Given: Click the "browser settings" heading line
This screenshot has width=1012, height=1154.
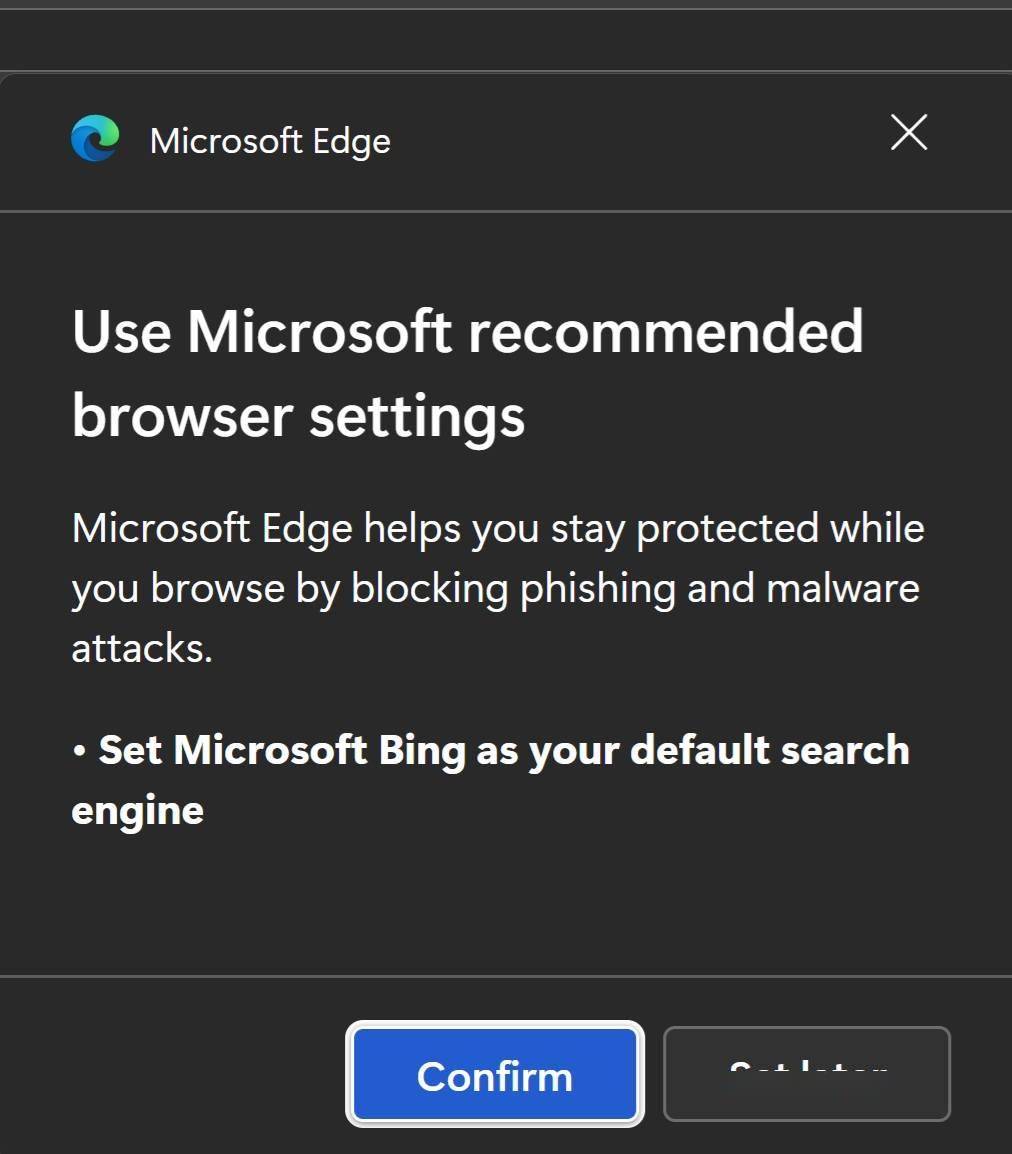Looking at the screenshot, I should (299, 417).
